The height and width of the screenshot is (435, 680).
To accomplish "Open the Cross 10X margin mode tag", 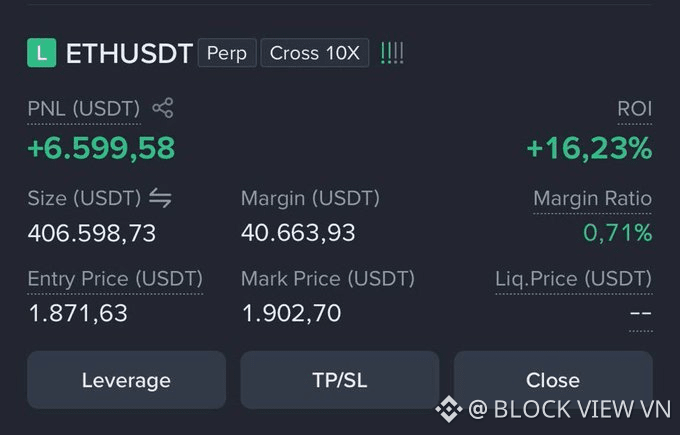I will pyautogui.click(x=315, y=53).
